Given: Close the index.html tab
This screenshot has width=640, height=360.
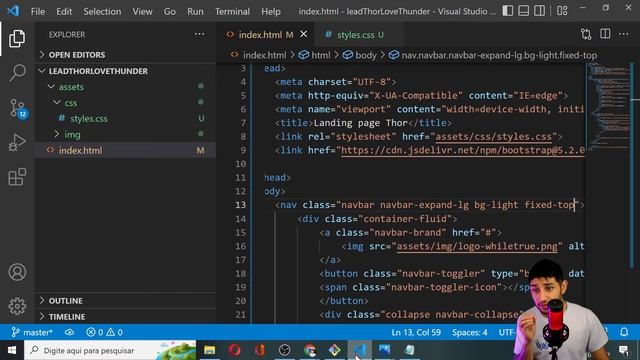Looking at the screenshot, I should tap(304, 34).
